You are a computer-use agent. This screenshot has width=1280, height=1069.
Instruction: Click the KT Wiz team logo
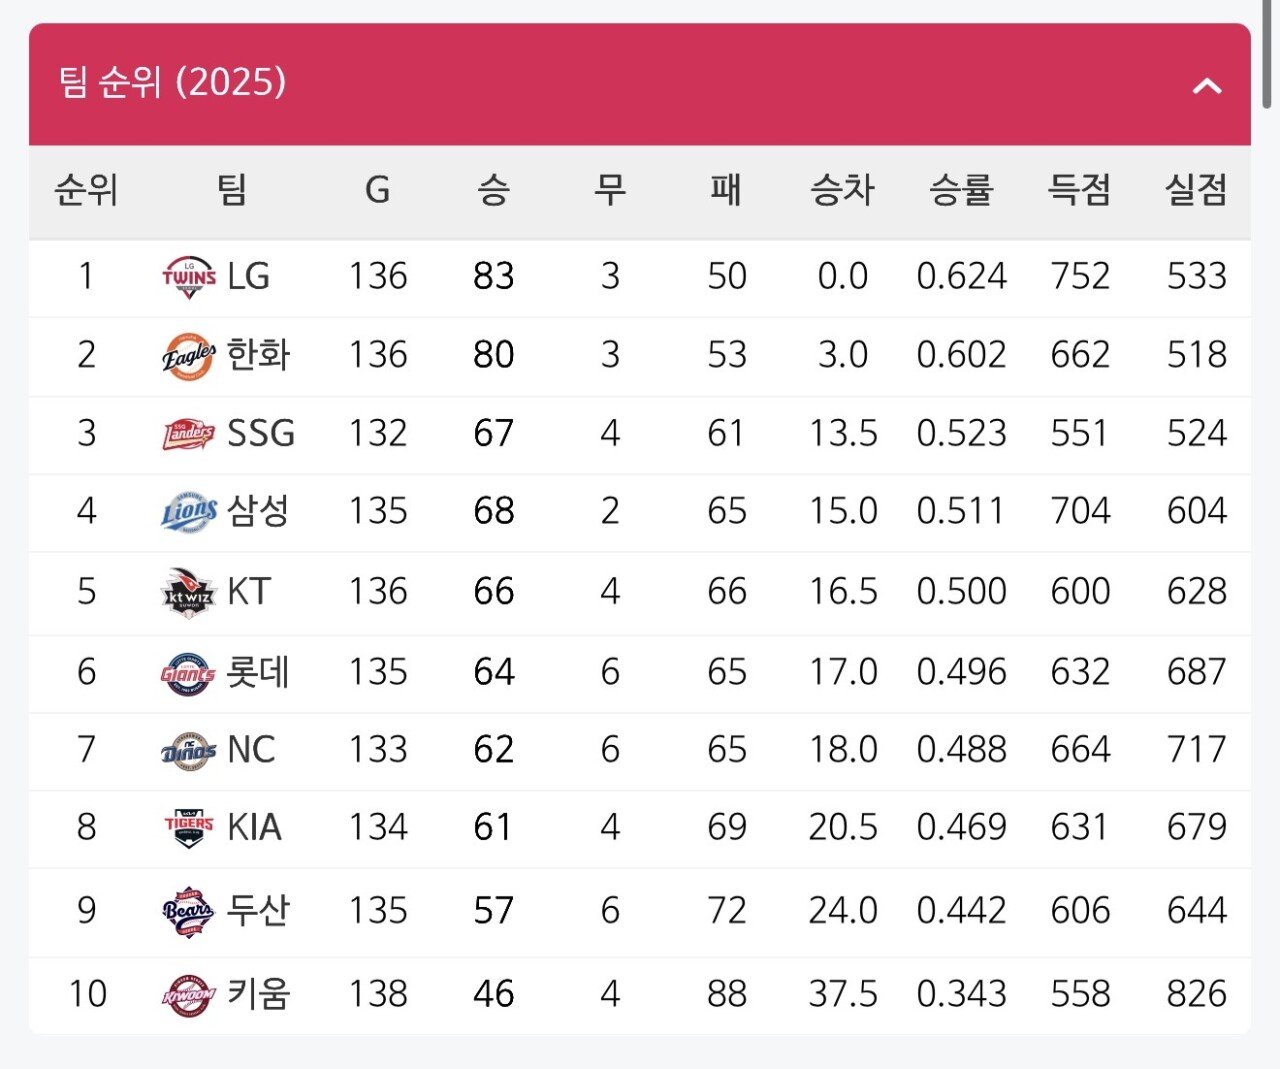pos(189,592)
